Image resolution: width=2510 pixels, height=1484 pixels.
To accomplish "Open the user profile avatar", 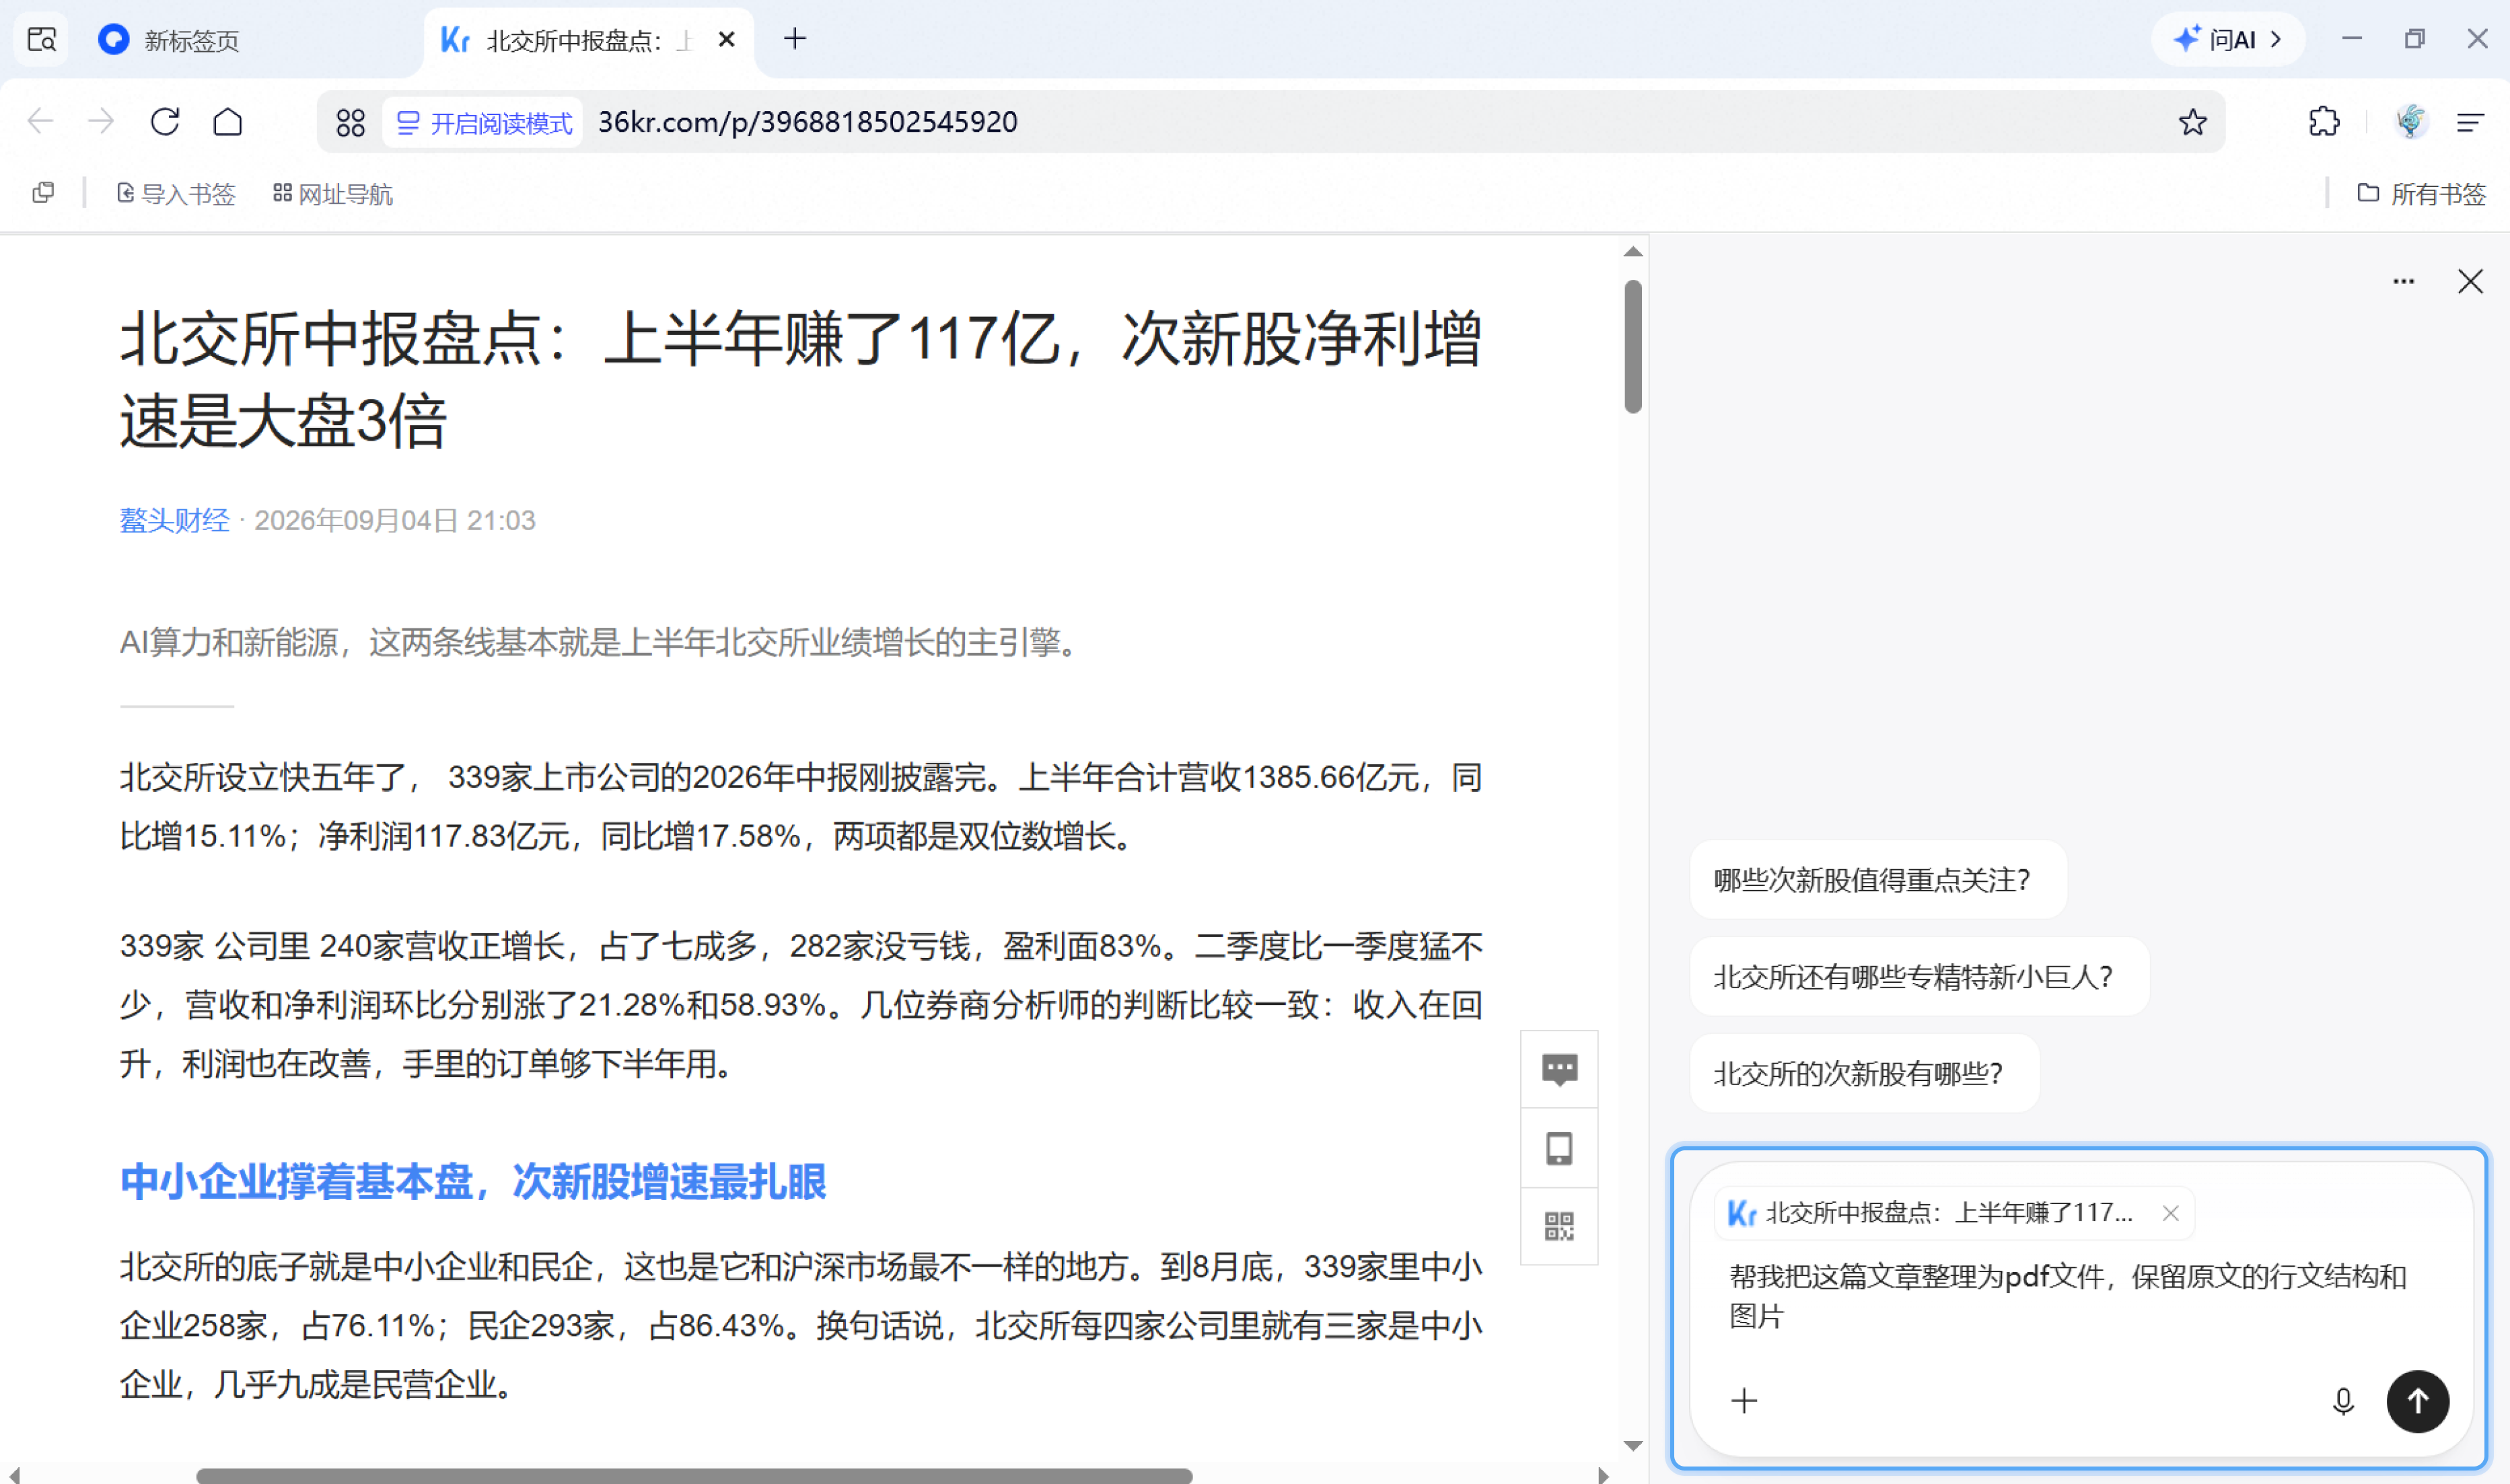I will [2411, 122].
